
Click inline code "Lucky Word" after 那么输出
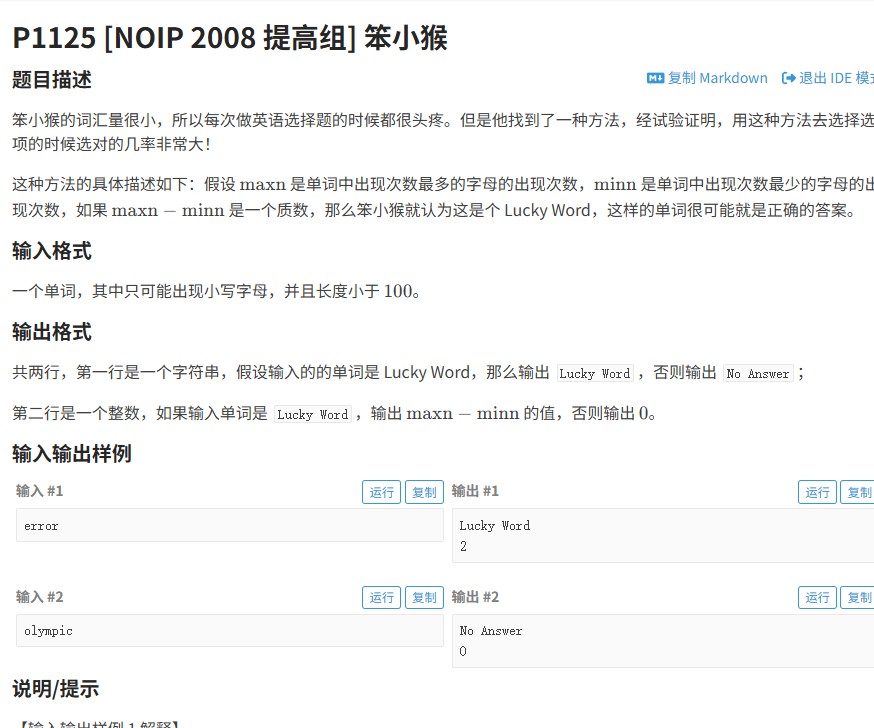click(595, 373)
